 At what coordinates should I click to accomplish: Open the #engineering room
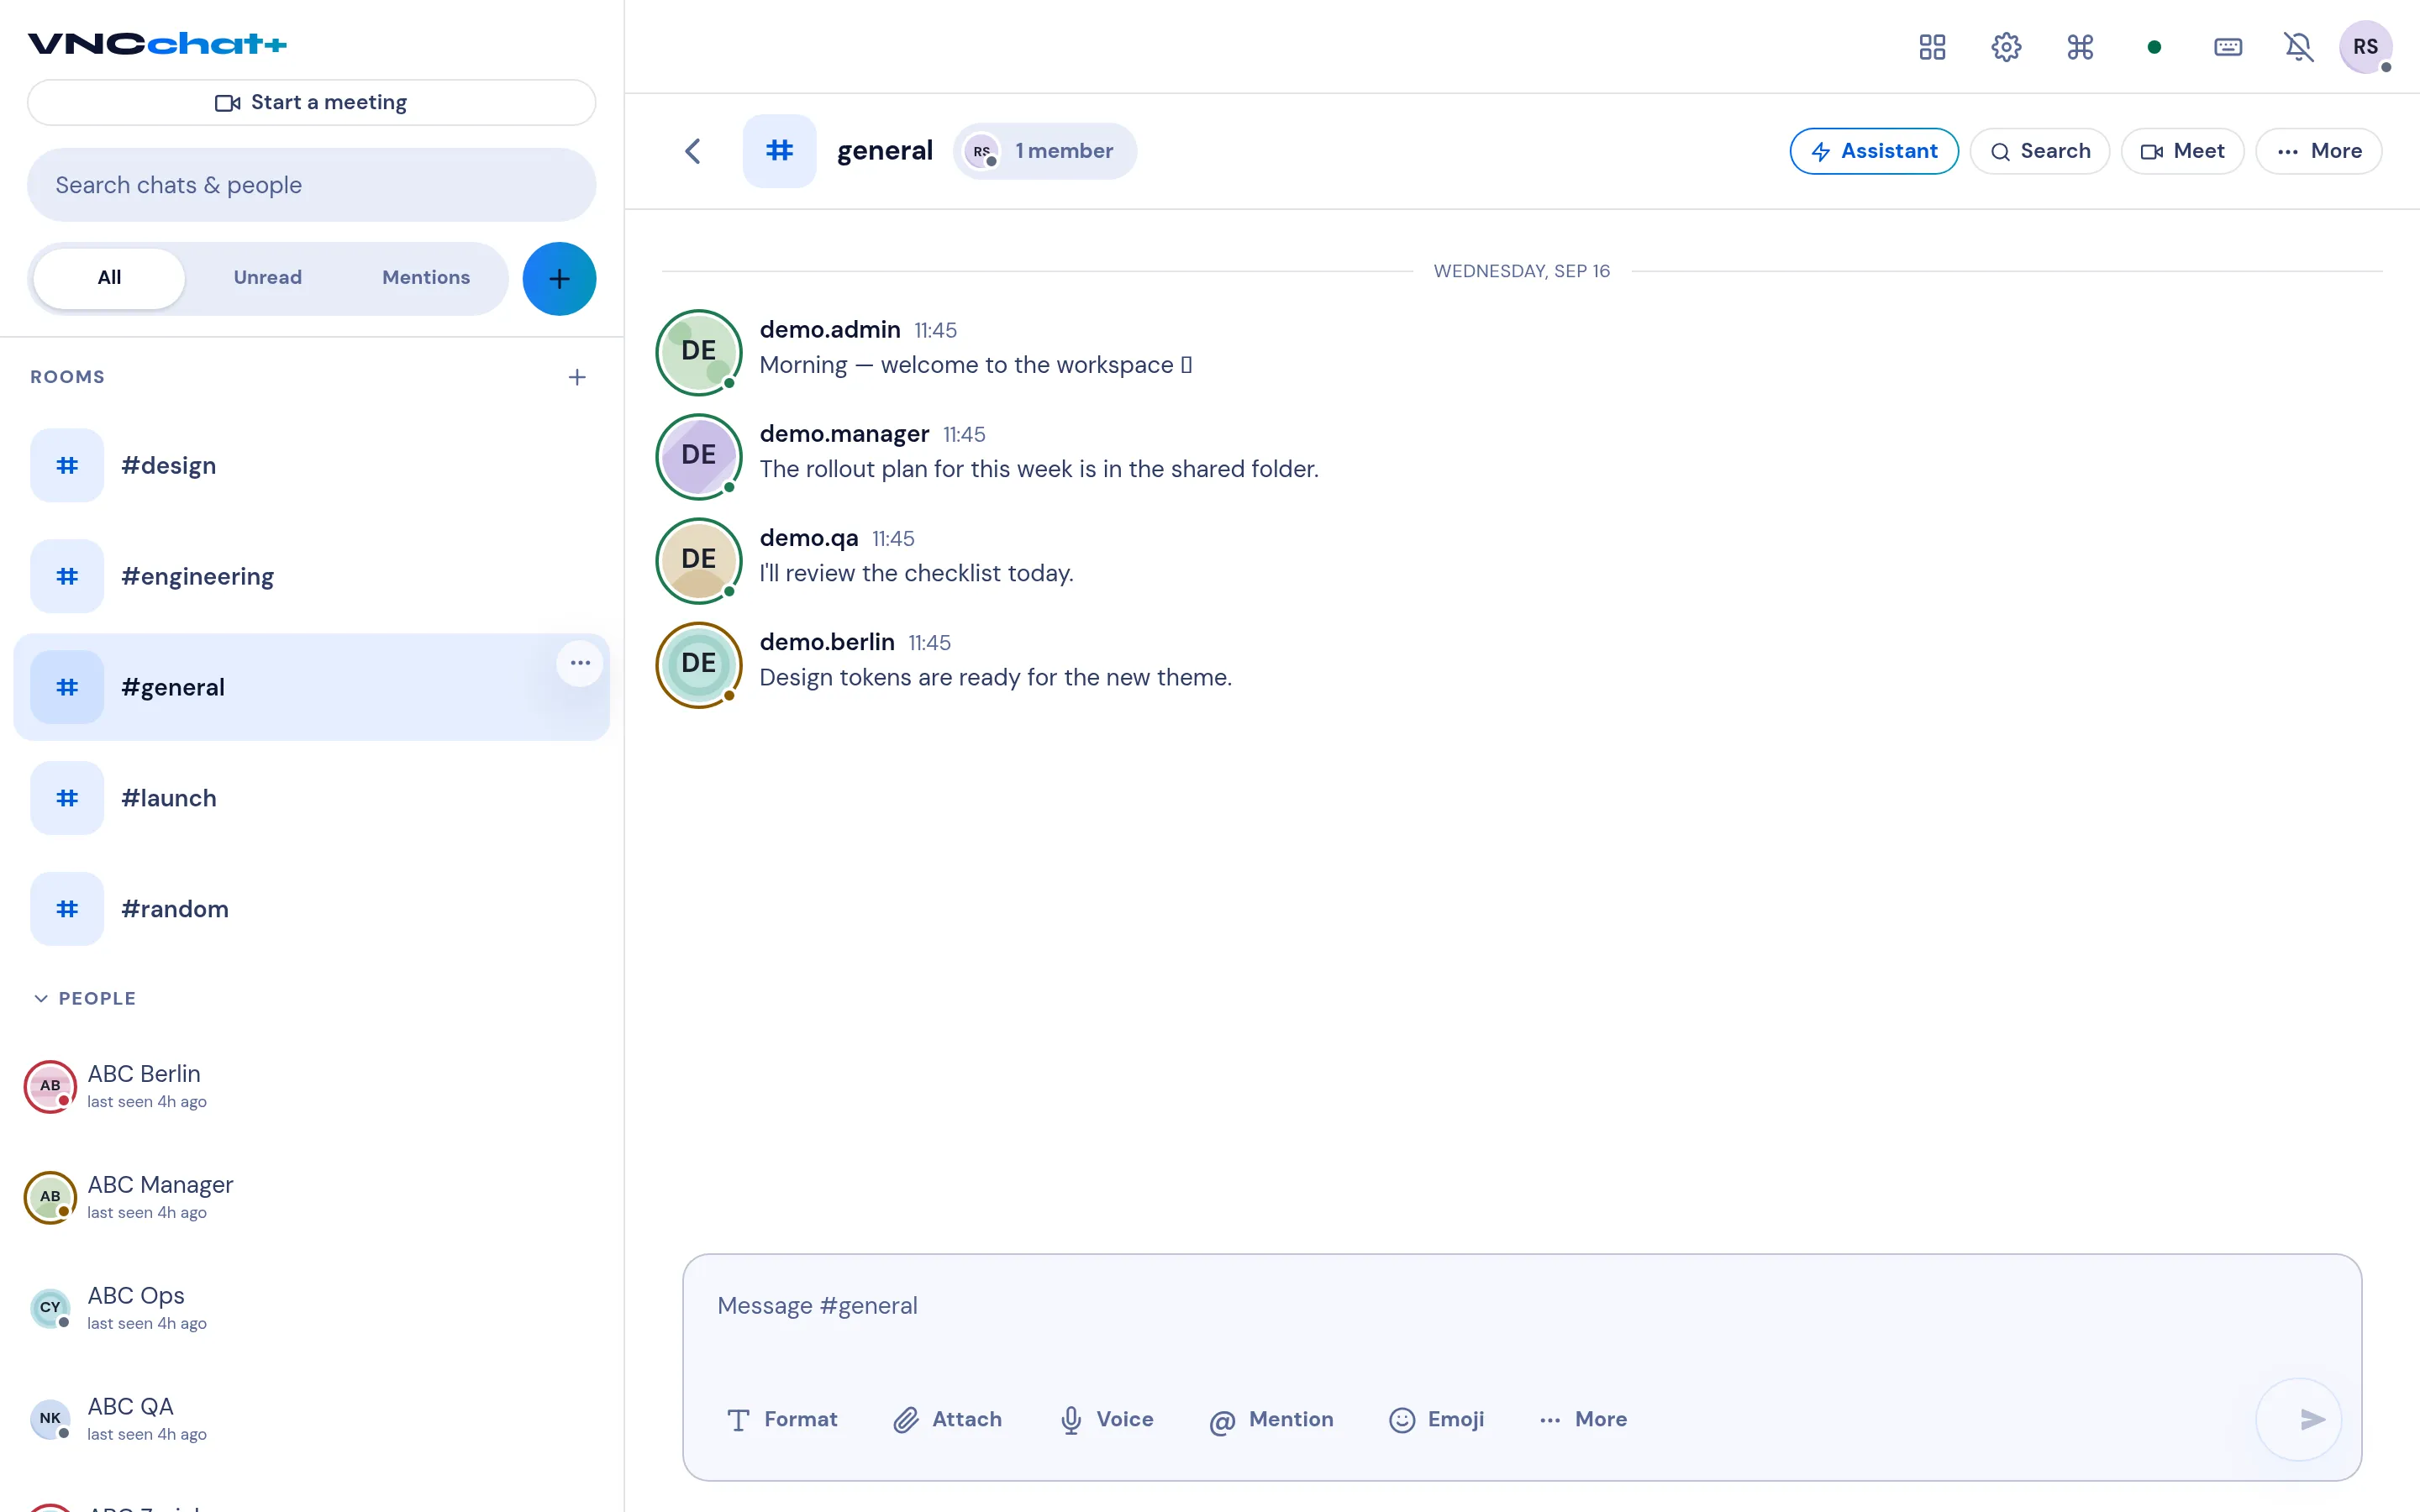tap(311, 576)
